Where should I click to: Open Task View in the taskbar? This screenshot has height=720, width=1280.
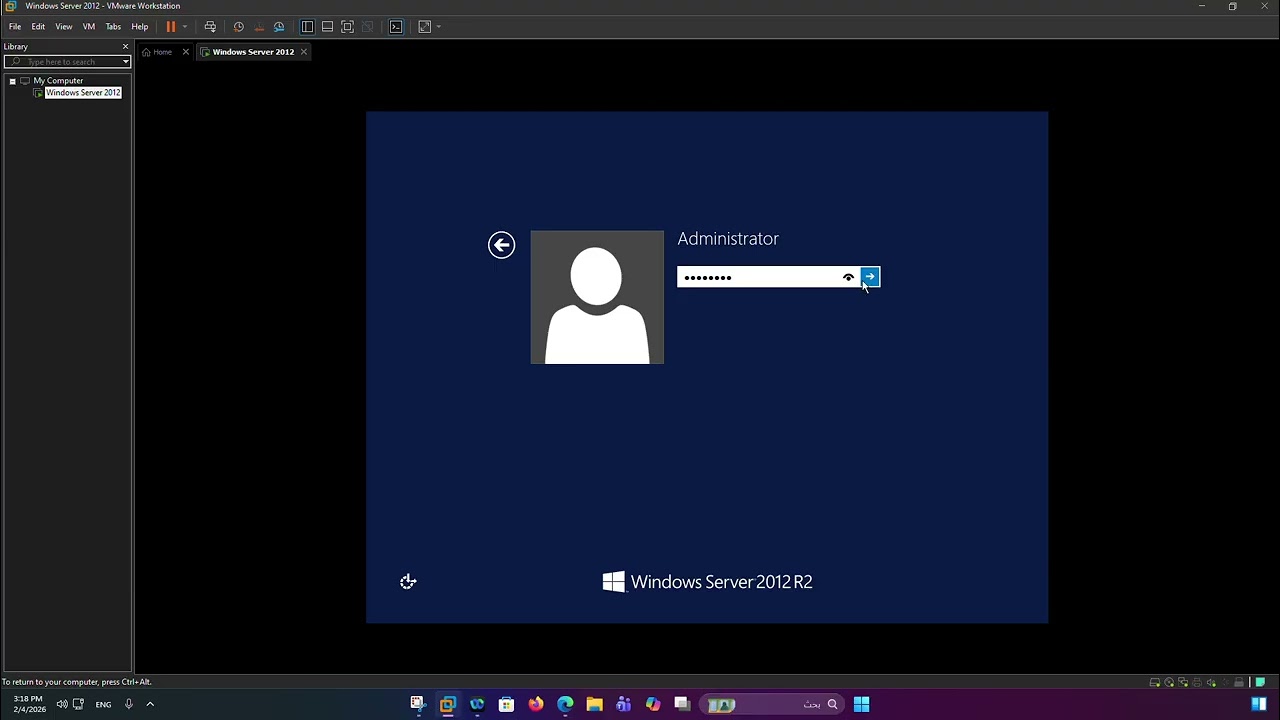pos(682,704)
